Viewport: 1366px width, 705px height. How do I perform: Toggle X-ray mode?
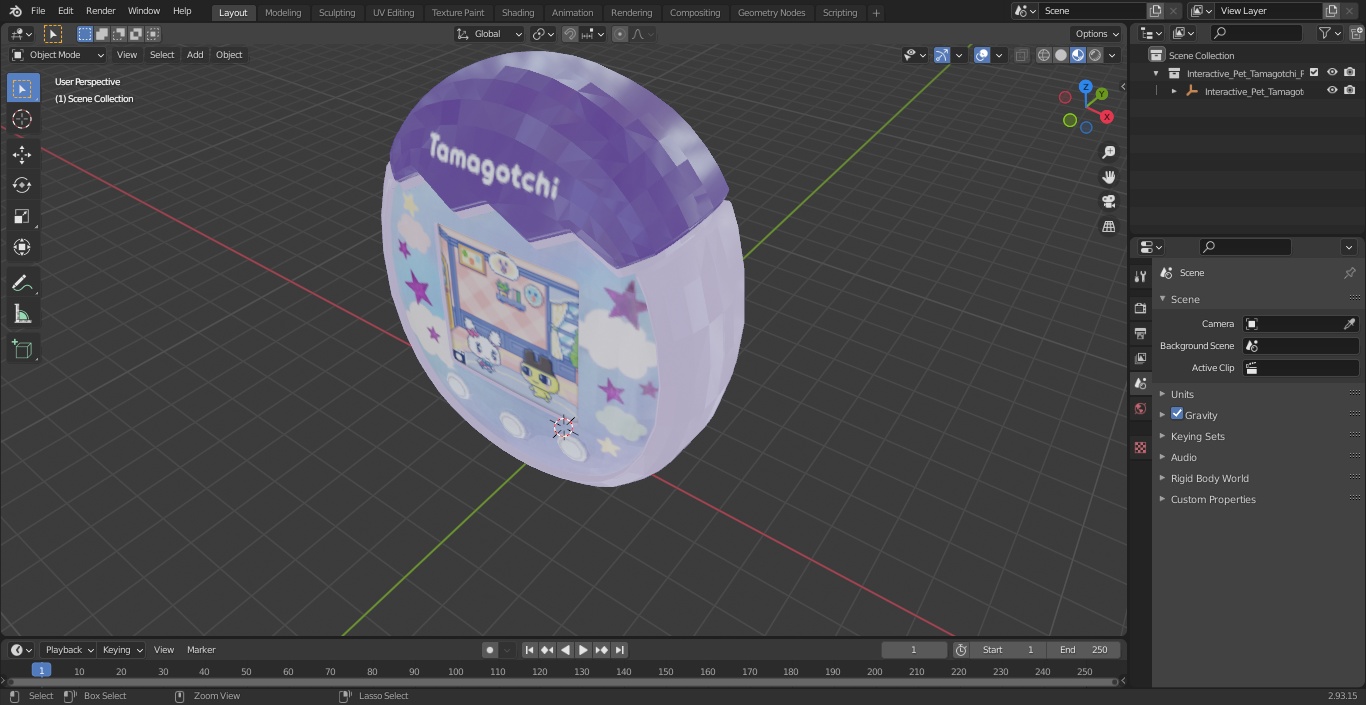point(1021,55)
